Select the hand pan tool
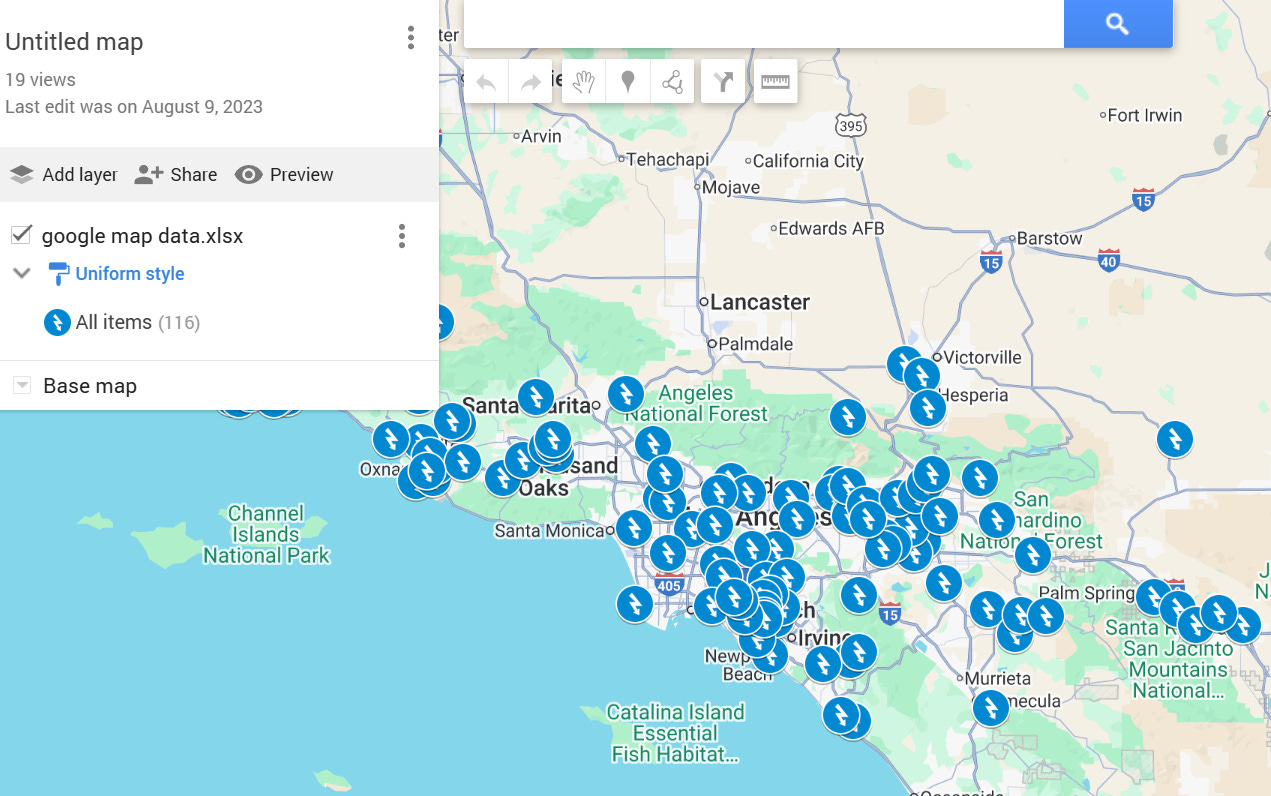Screen dimensions: 1271x796 pos(584,82)
